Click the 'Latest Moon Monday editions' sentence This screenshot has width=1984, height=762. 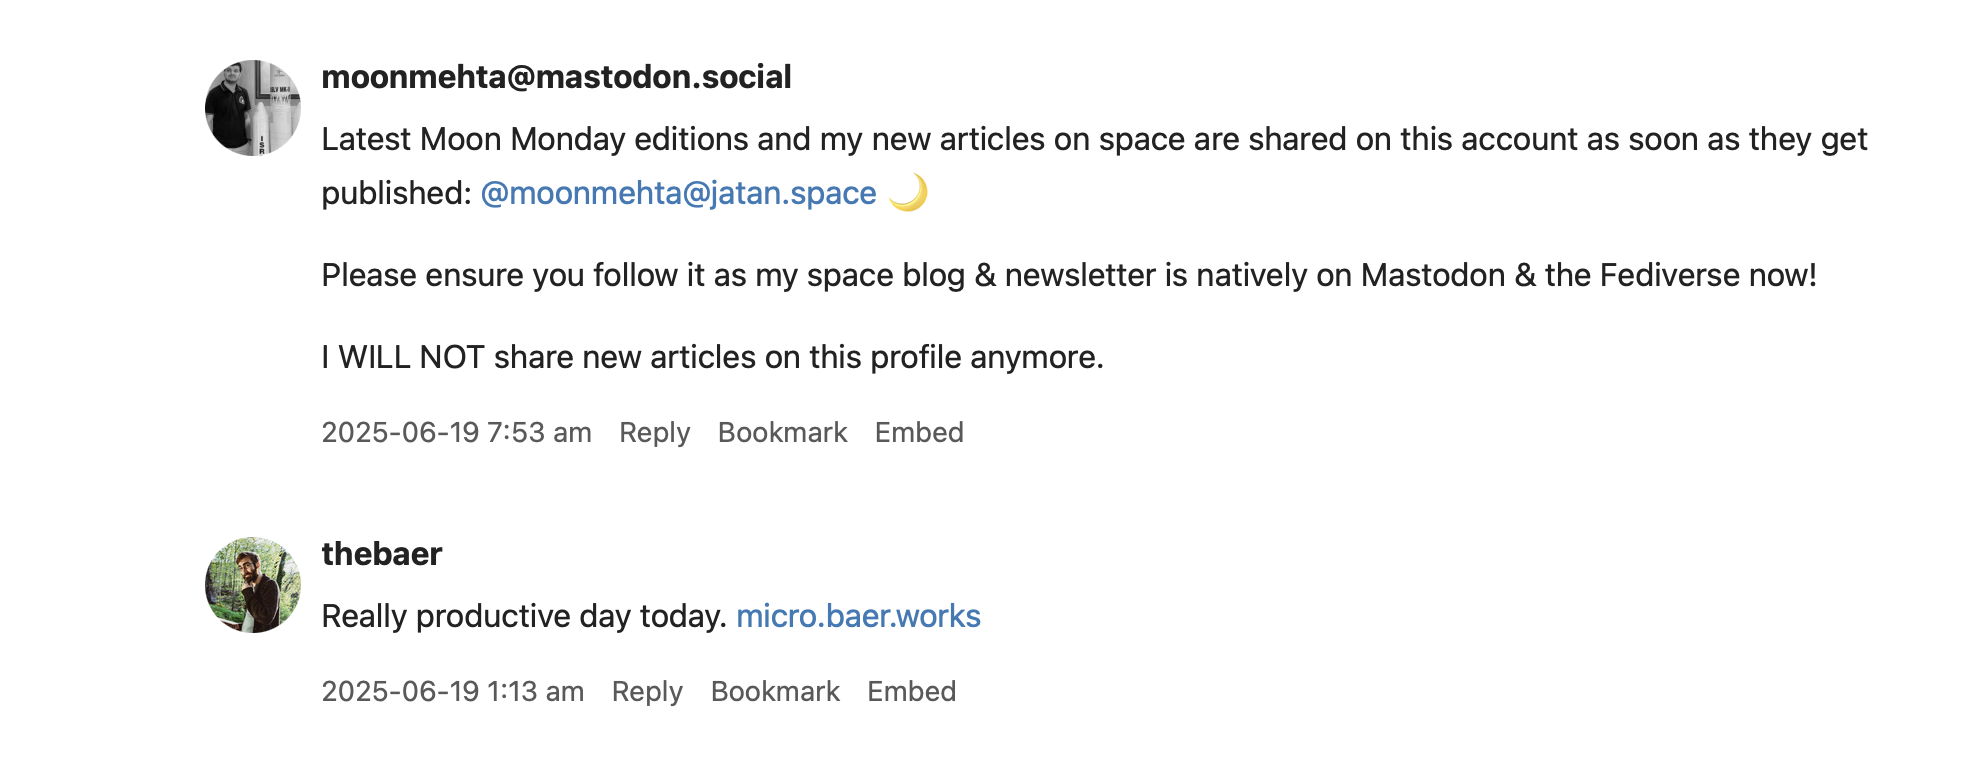click(x=1093, y=139)
